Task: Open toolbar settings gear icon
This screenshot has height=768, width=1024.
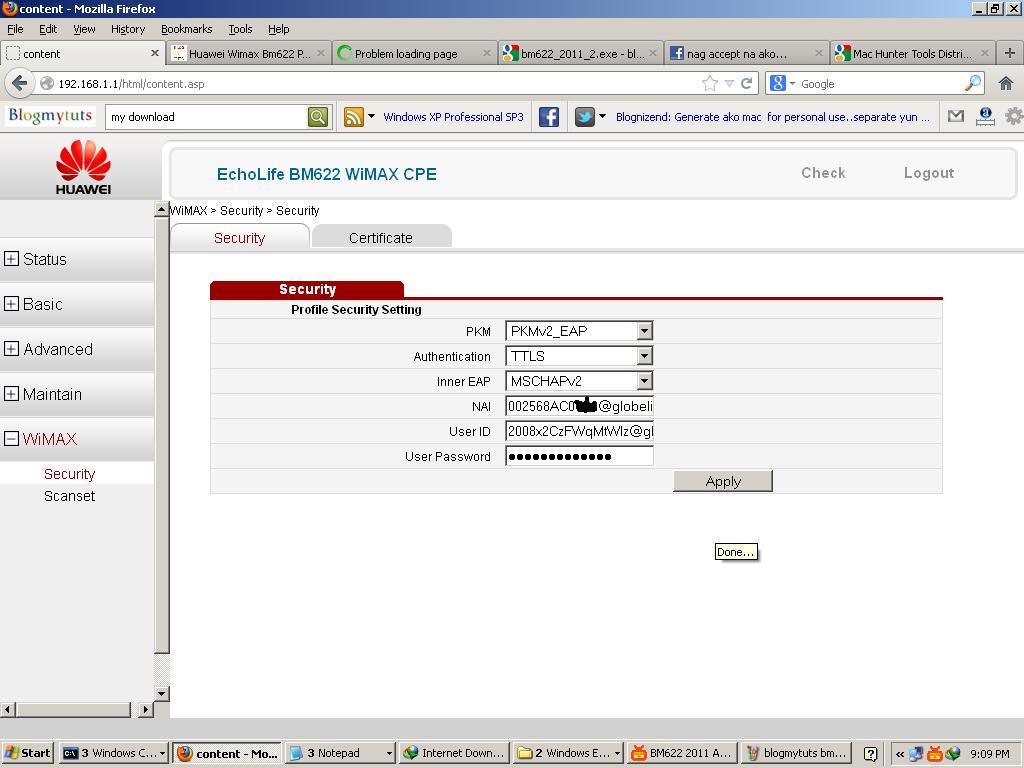Action: coord(1014,116)
